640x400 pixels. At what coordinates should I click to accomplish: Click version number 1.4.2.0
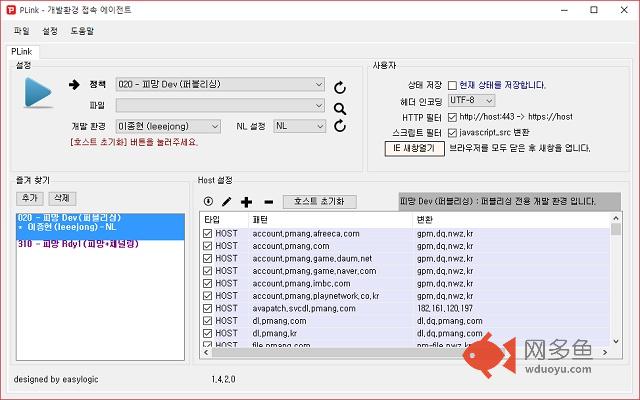(x=223, y=379)
